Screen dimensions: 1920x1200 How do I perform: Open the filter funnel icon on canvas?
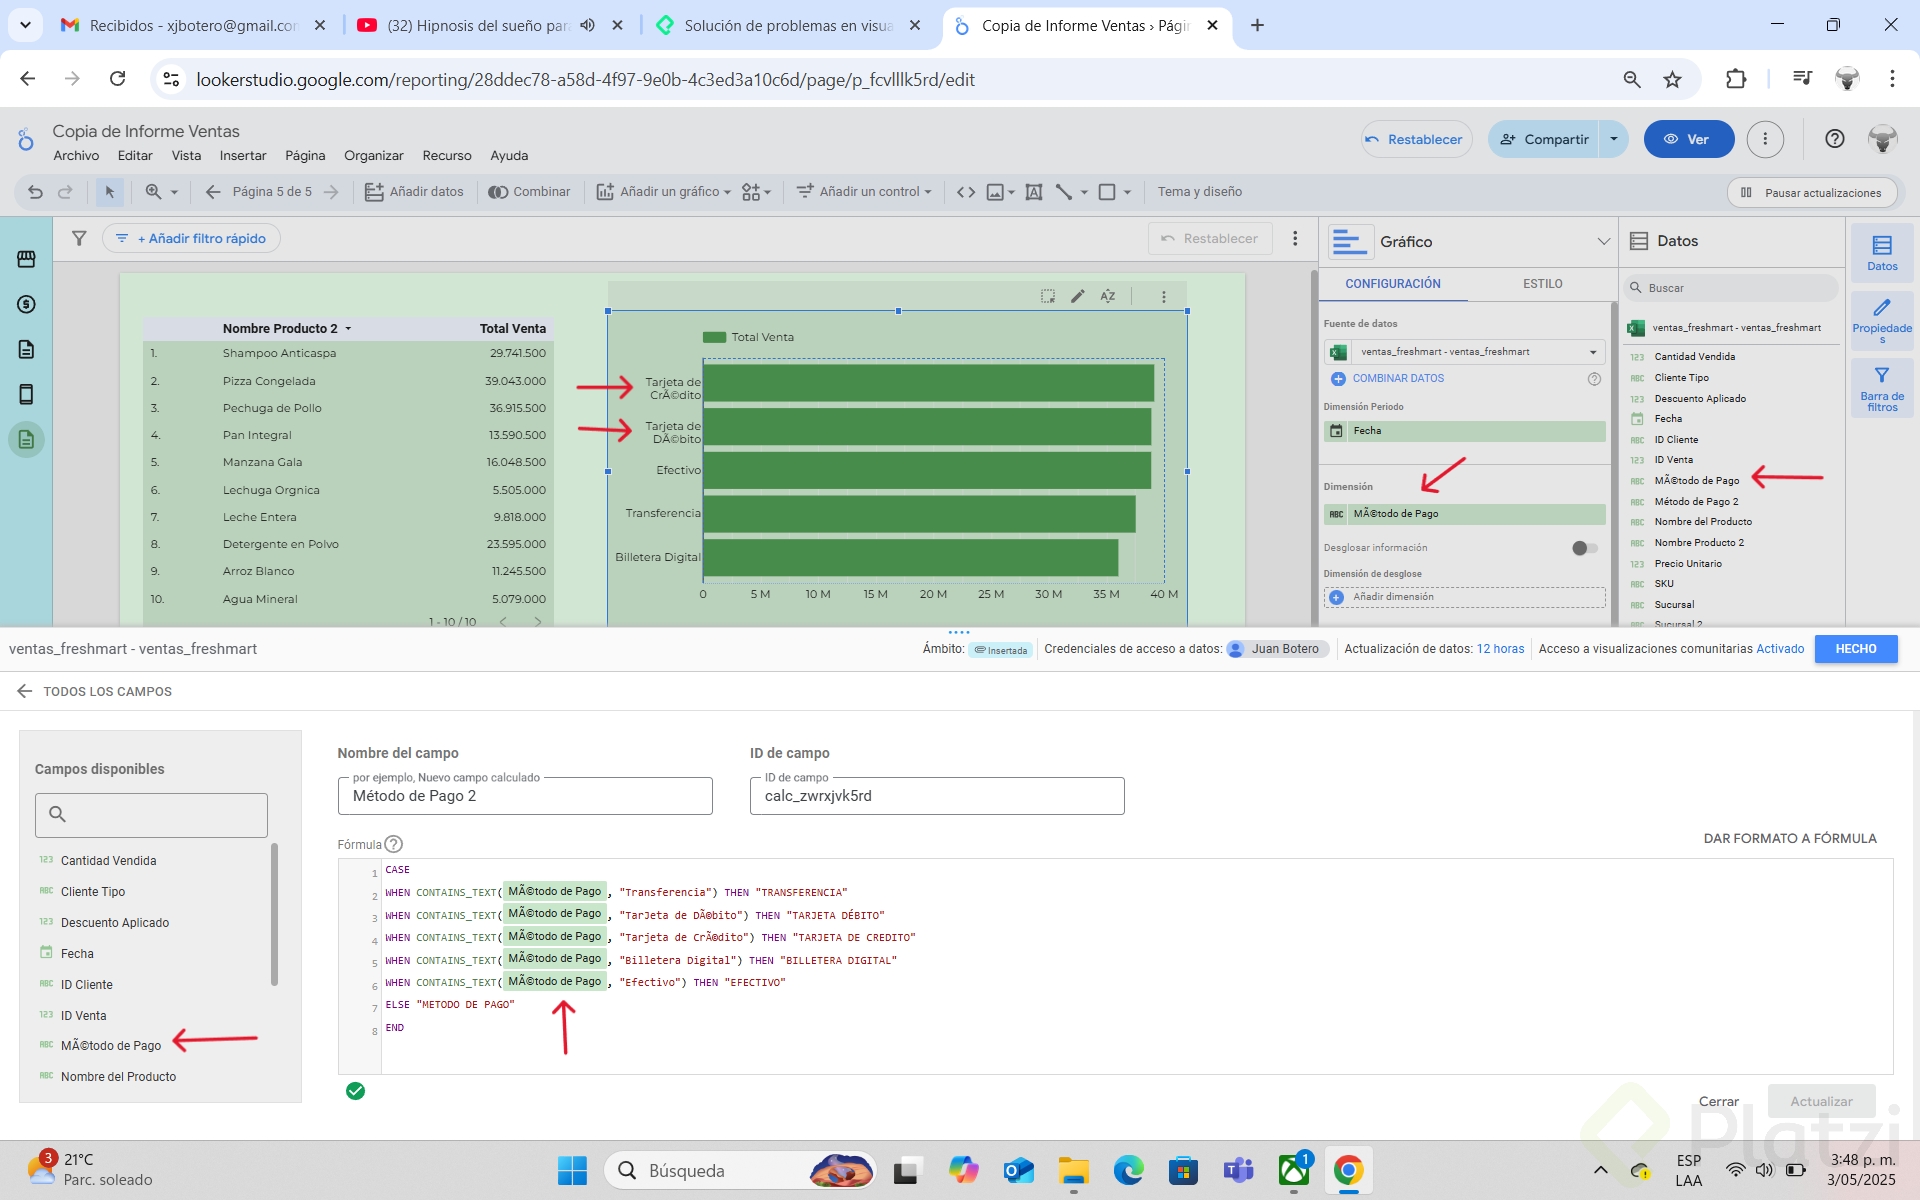[79, 238]
